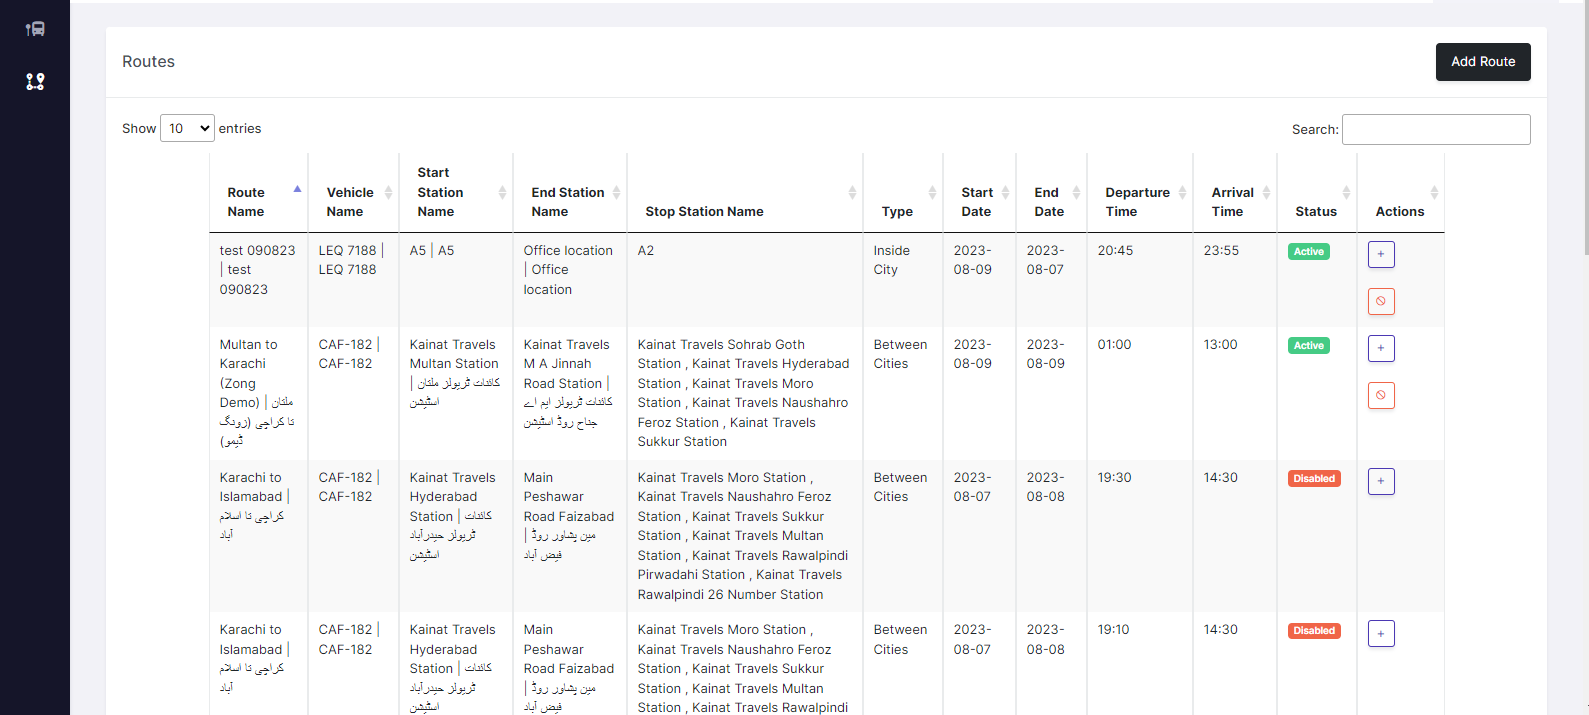Click the Add Route button
Image resolution: width=1589 pixels, height=715 pixels.
(1483, 62)
